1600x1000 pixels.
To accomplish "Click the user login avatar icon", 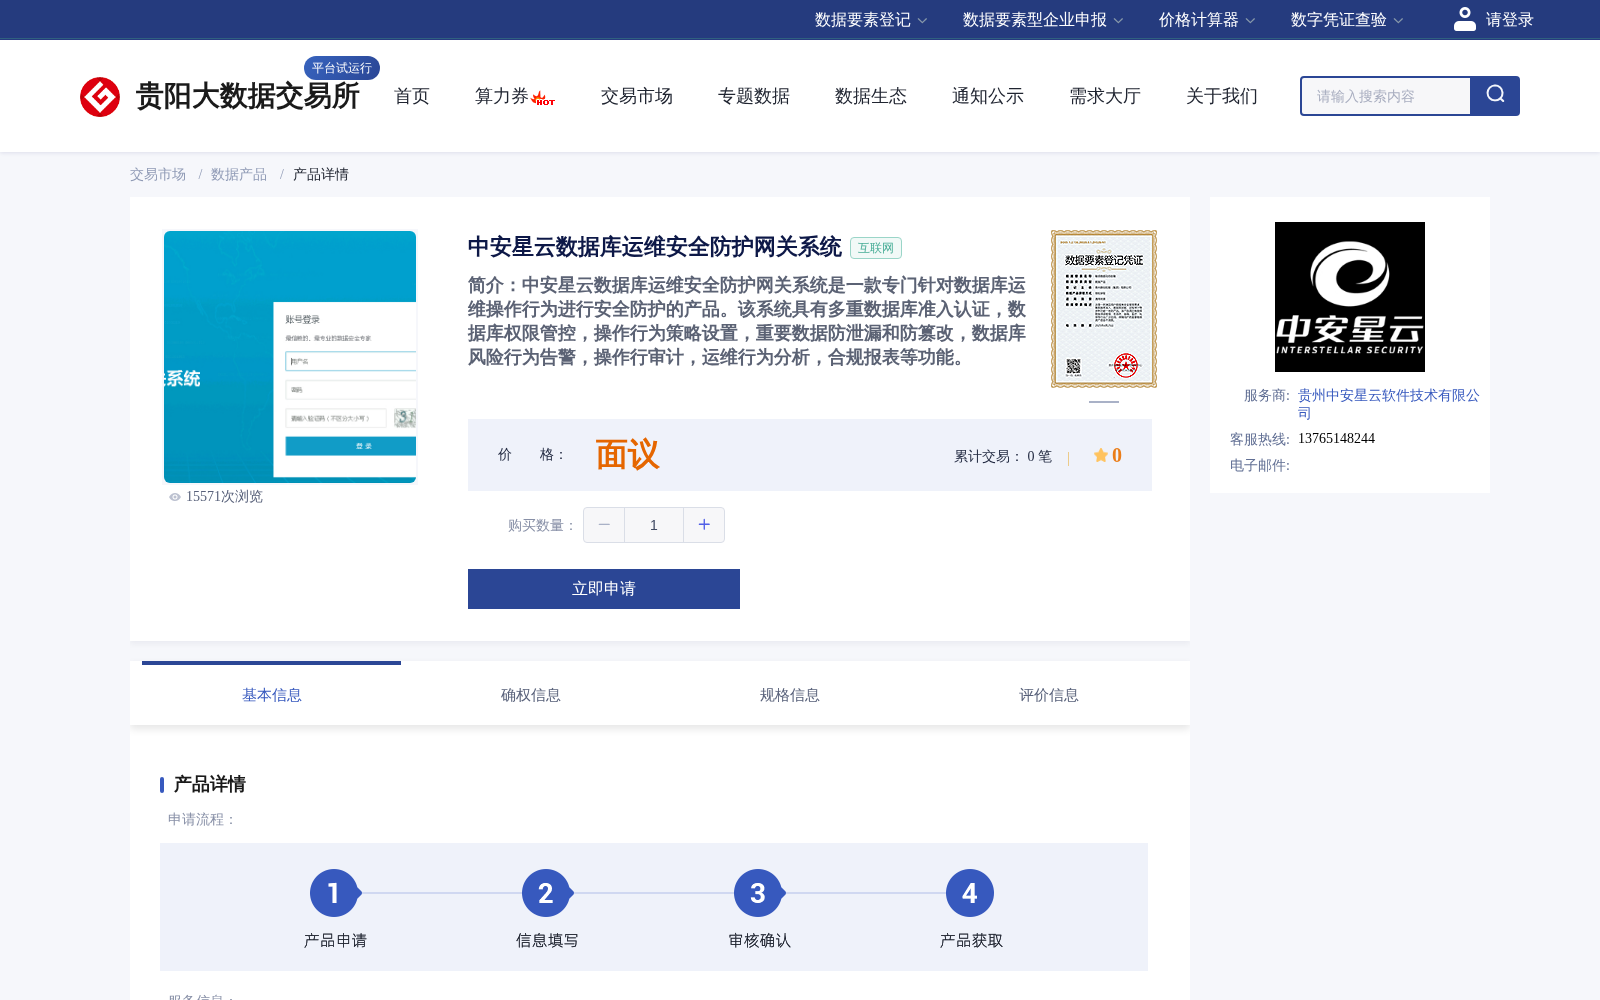I will pyautogui.click(x=1465, y=19).
